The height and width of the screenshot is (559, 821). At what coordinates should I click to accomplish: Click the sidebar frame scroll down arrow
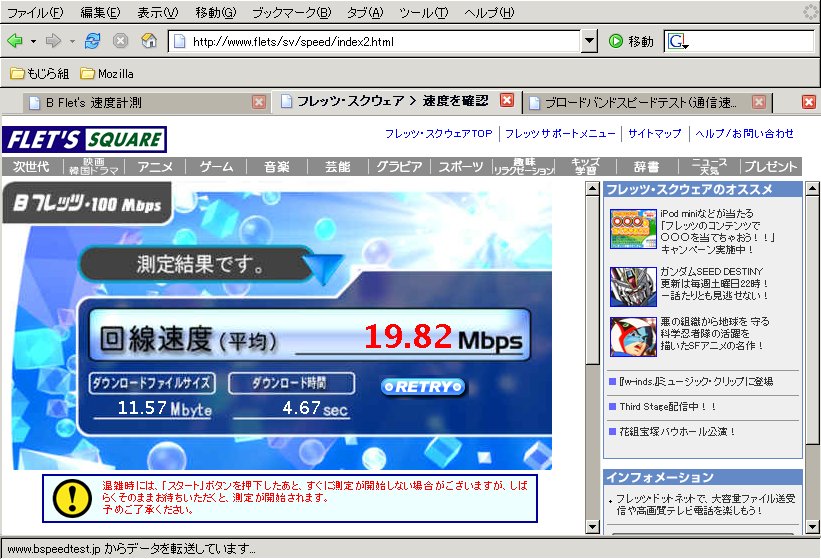pyautogui.click(x=812, y=527)
